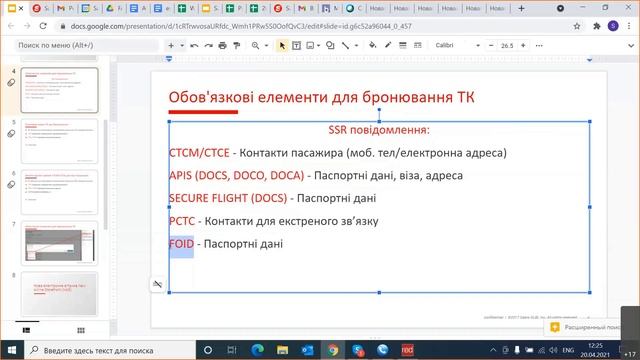Increase font size with plus button
The height and width of the screenshot is (360, 640).
[x=523, y=45]
